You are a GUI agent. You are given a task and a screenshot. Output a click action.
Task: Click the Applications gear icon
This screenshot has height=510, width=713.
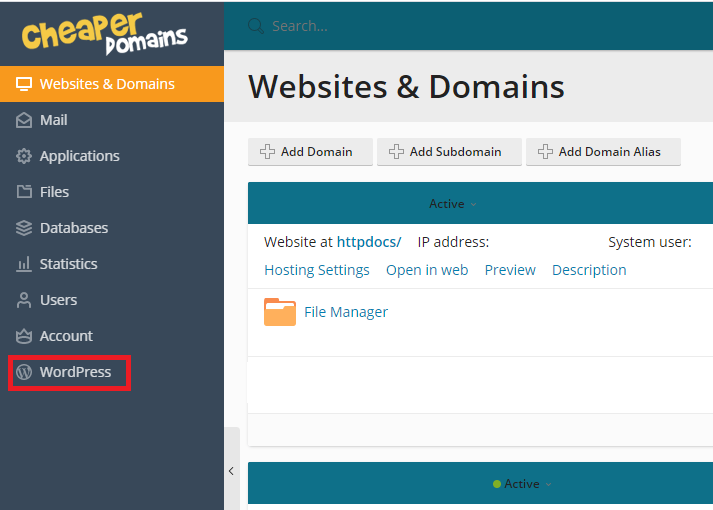pyautogui.click(x=24, y=156)
